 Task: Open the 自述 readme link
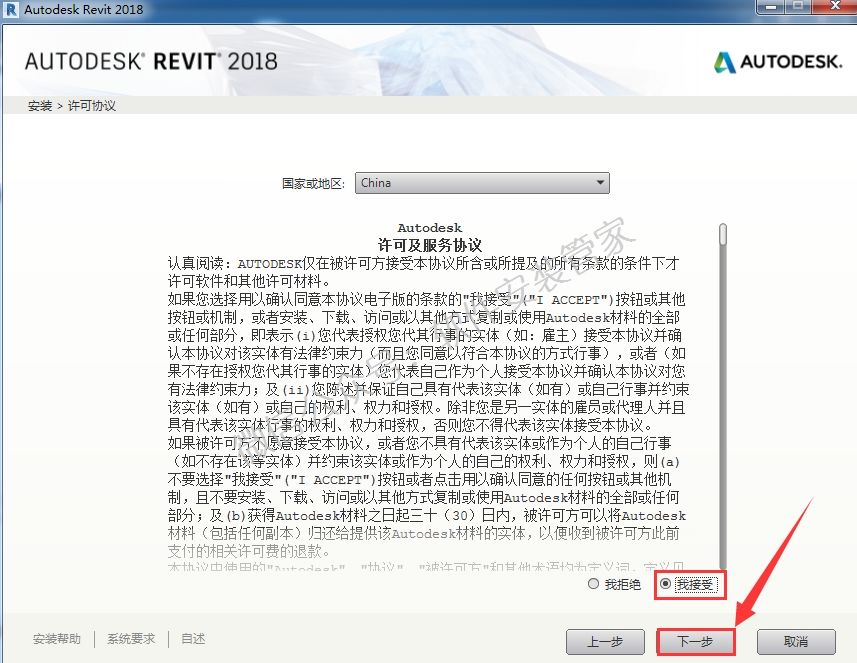193,639
